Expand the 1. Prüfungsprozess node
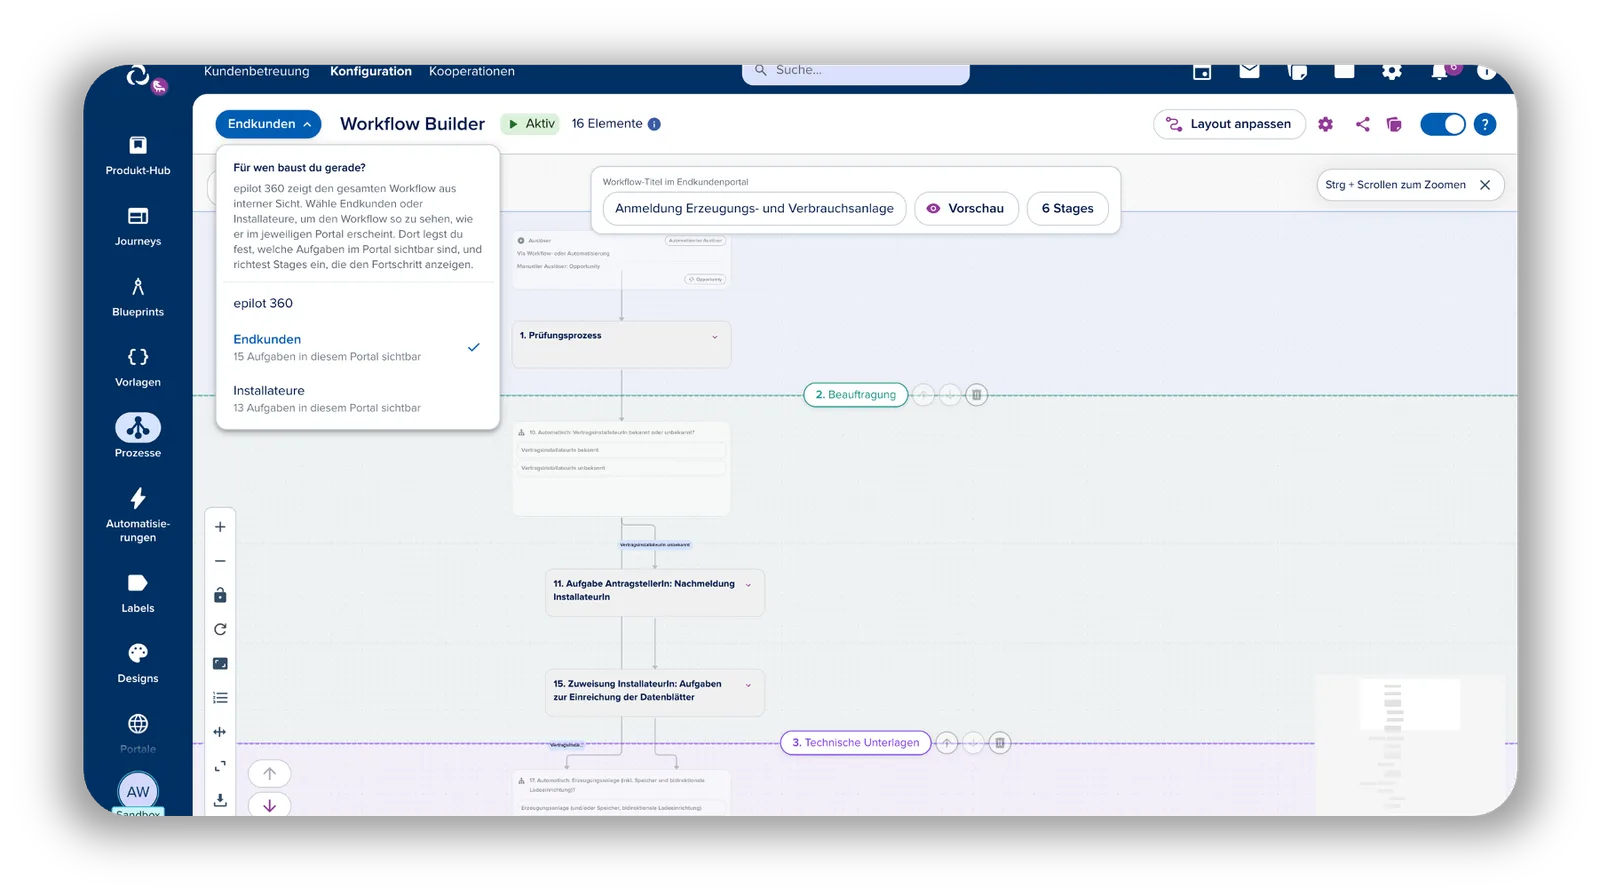 (x=715, y=337)
